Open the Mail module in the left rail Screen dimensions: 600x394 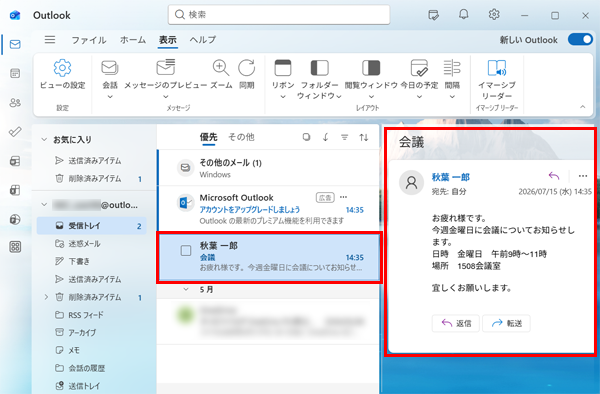[15, 44]
